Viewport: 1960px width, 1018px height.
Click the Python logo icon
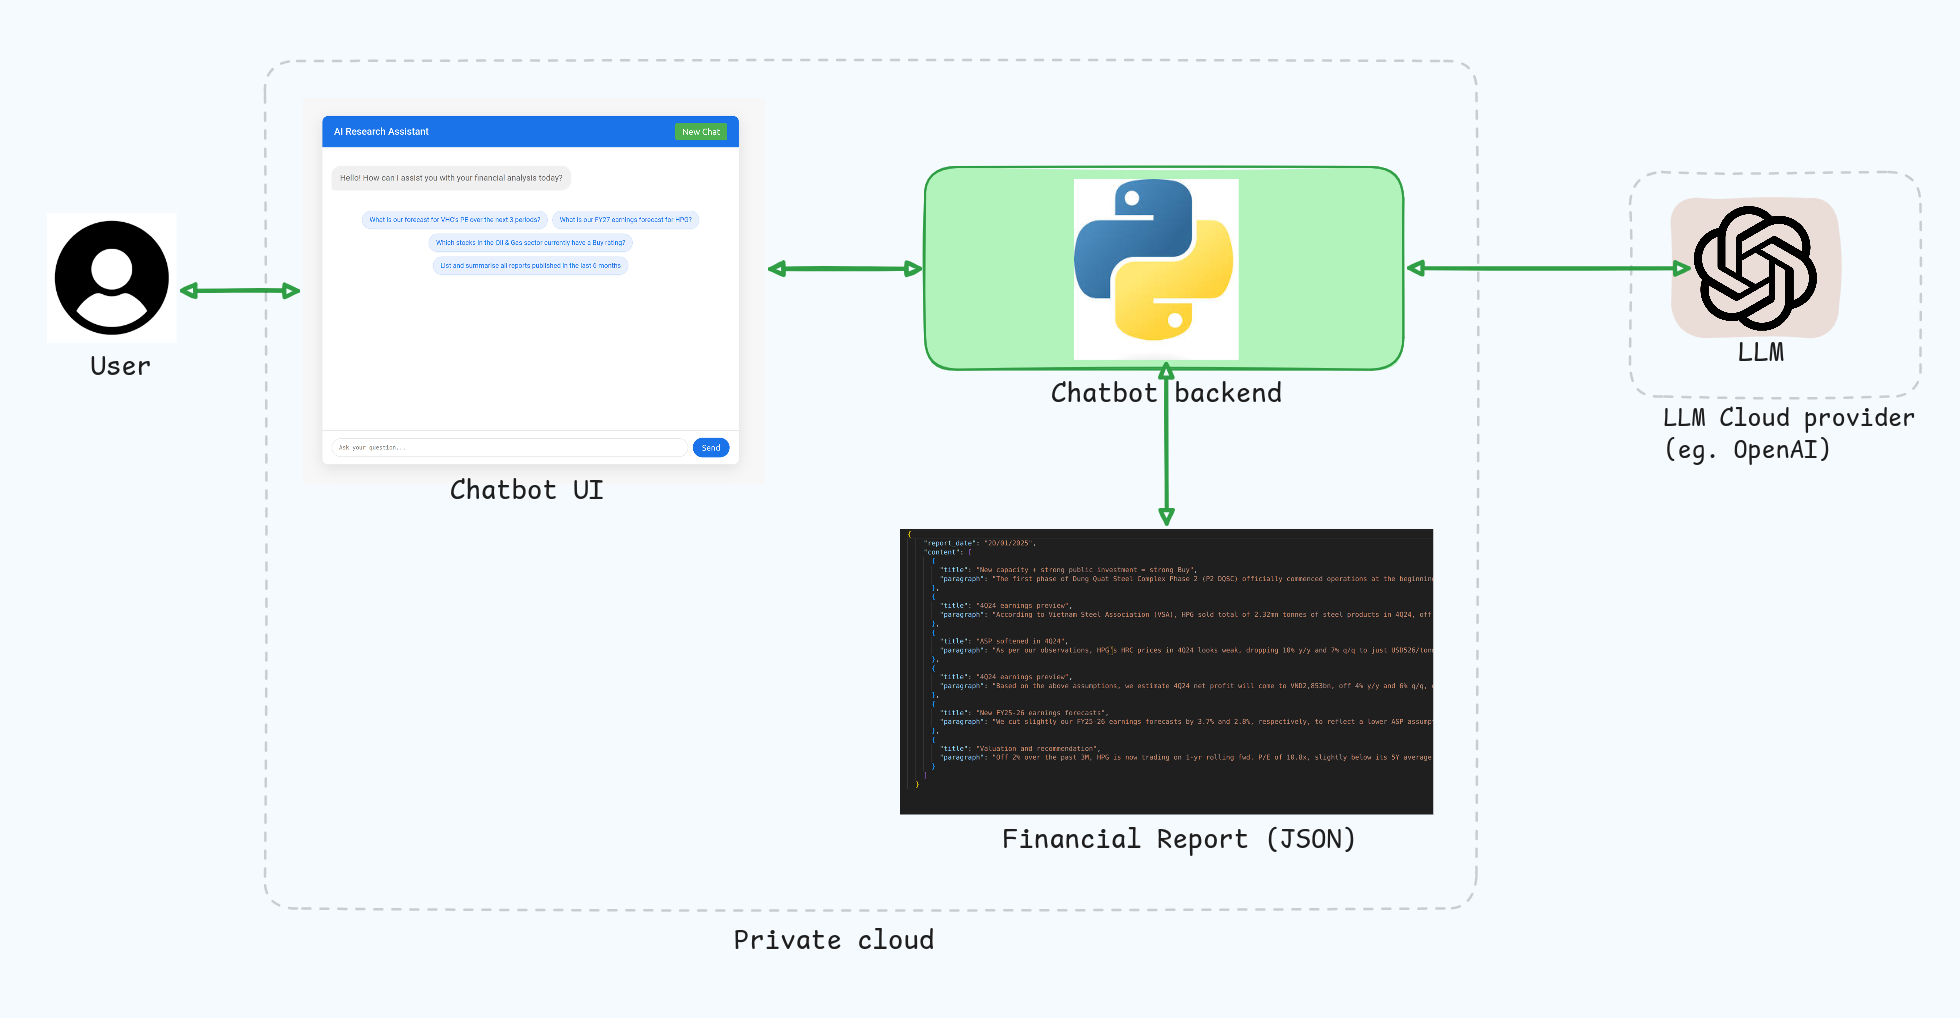click(1155, 262)
